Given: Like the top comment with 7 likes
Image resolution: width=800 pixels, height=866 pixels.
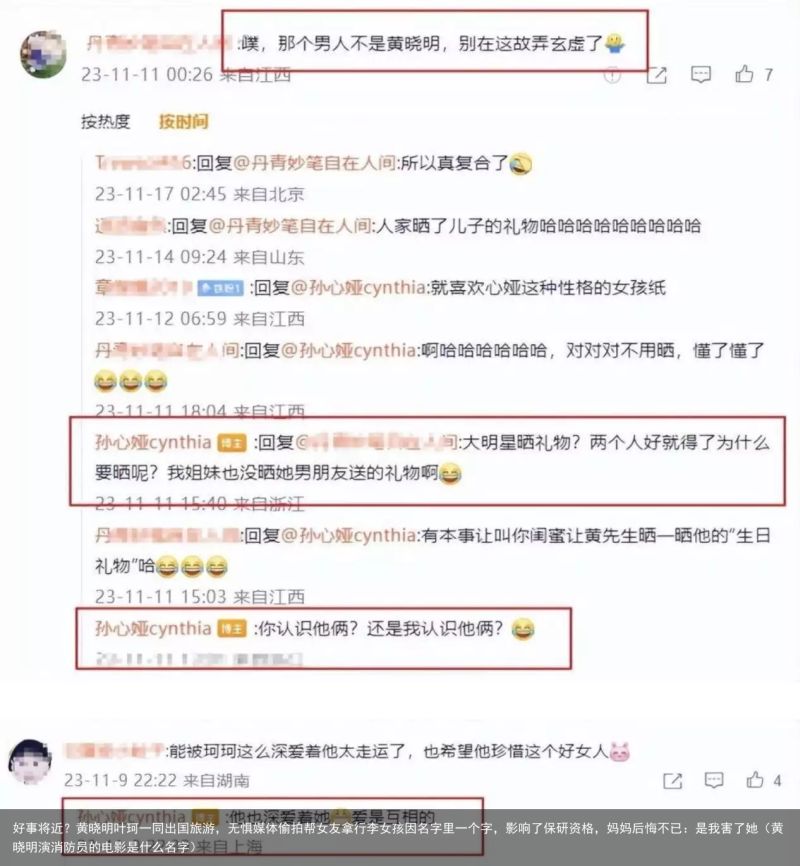Looking at the screenshot, I should coord(744,73).
